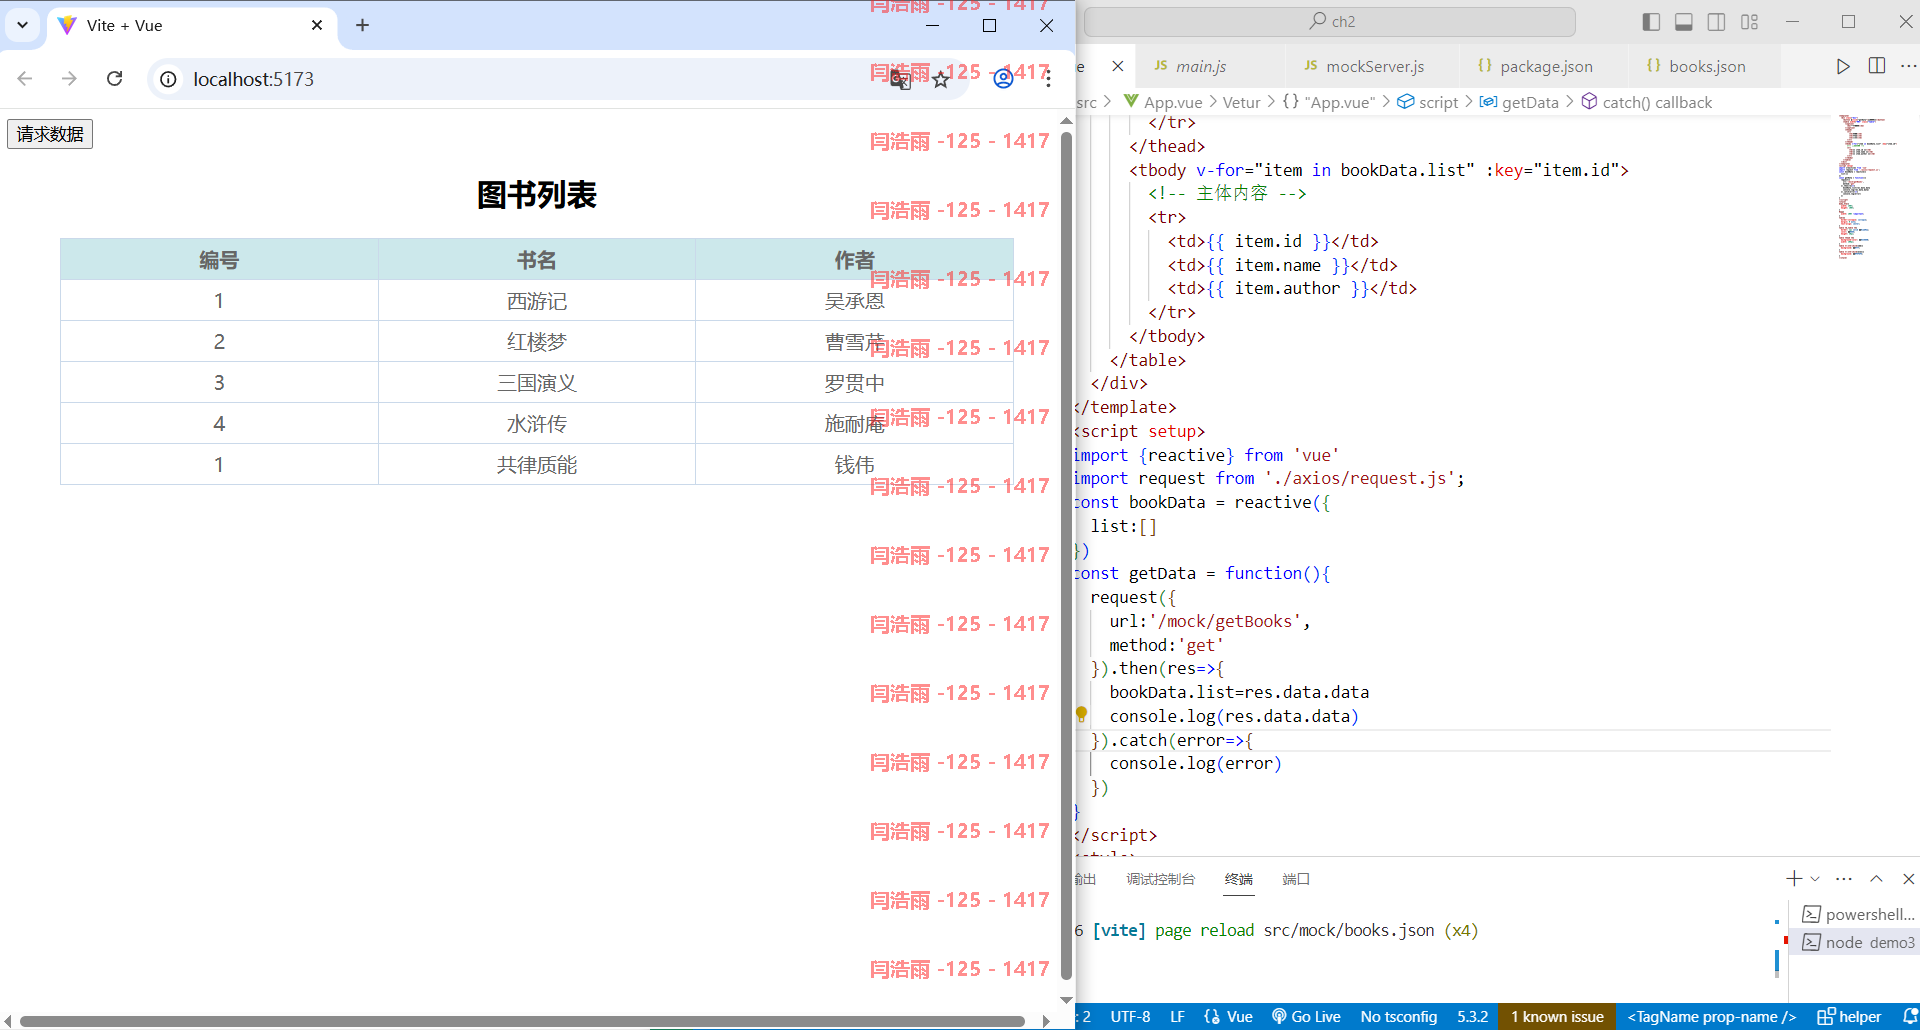This screenshot has height=1030, width=1920.
Task: Click the 共律质能 cell in the book table
Action: (x=537, y=465)
